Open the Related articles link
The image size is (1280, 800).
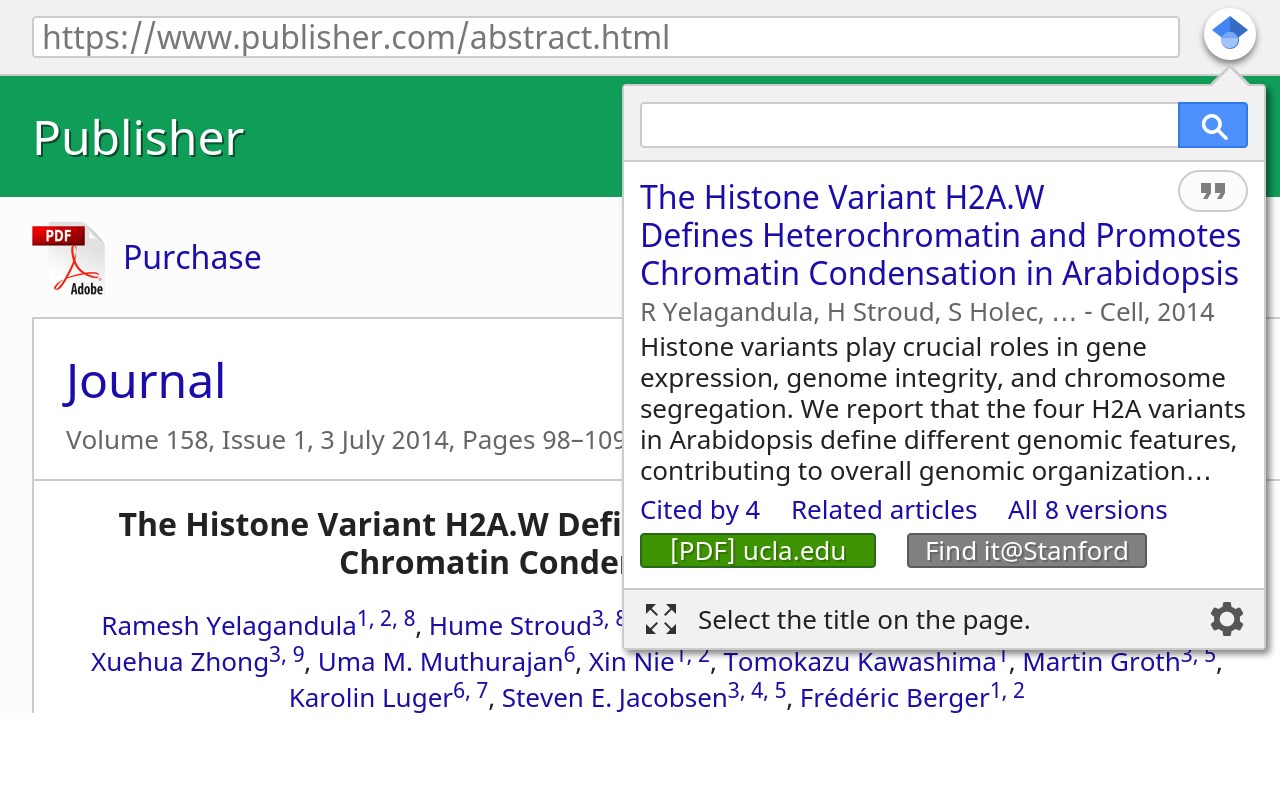pyautogui.click(x=884, y=510)
